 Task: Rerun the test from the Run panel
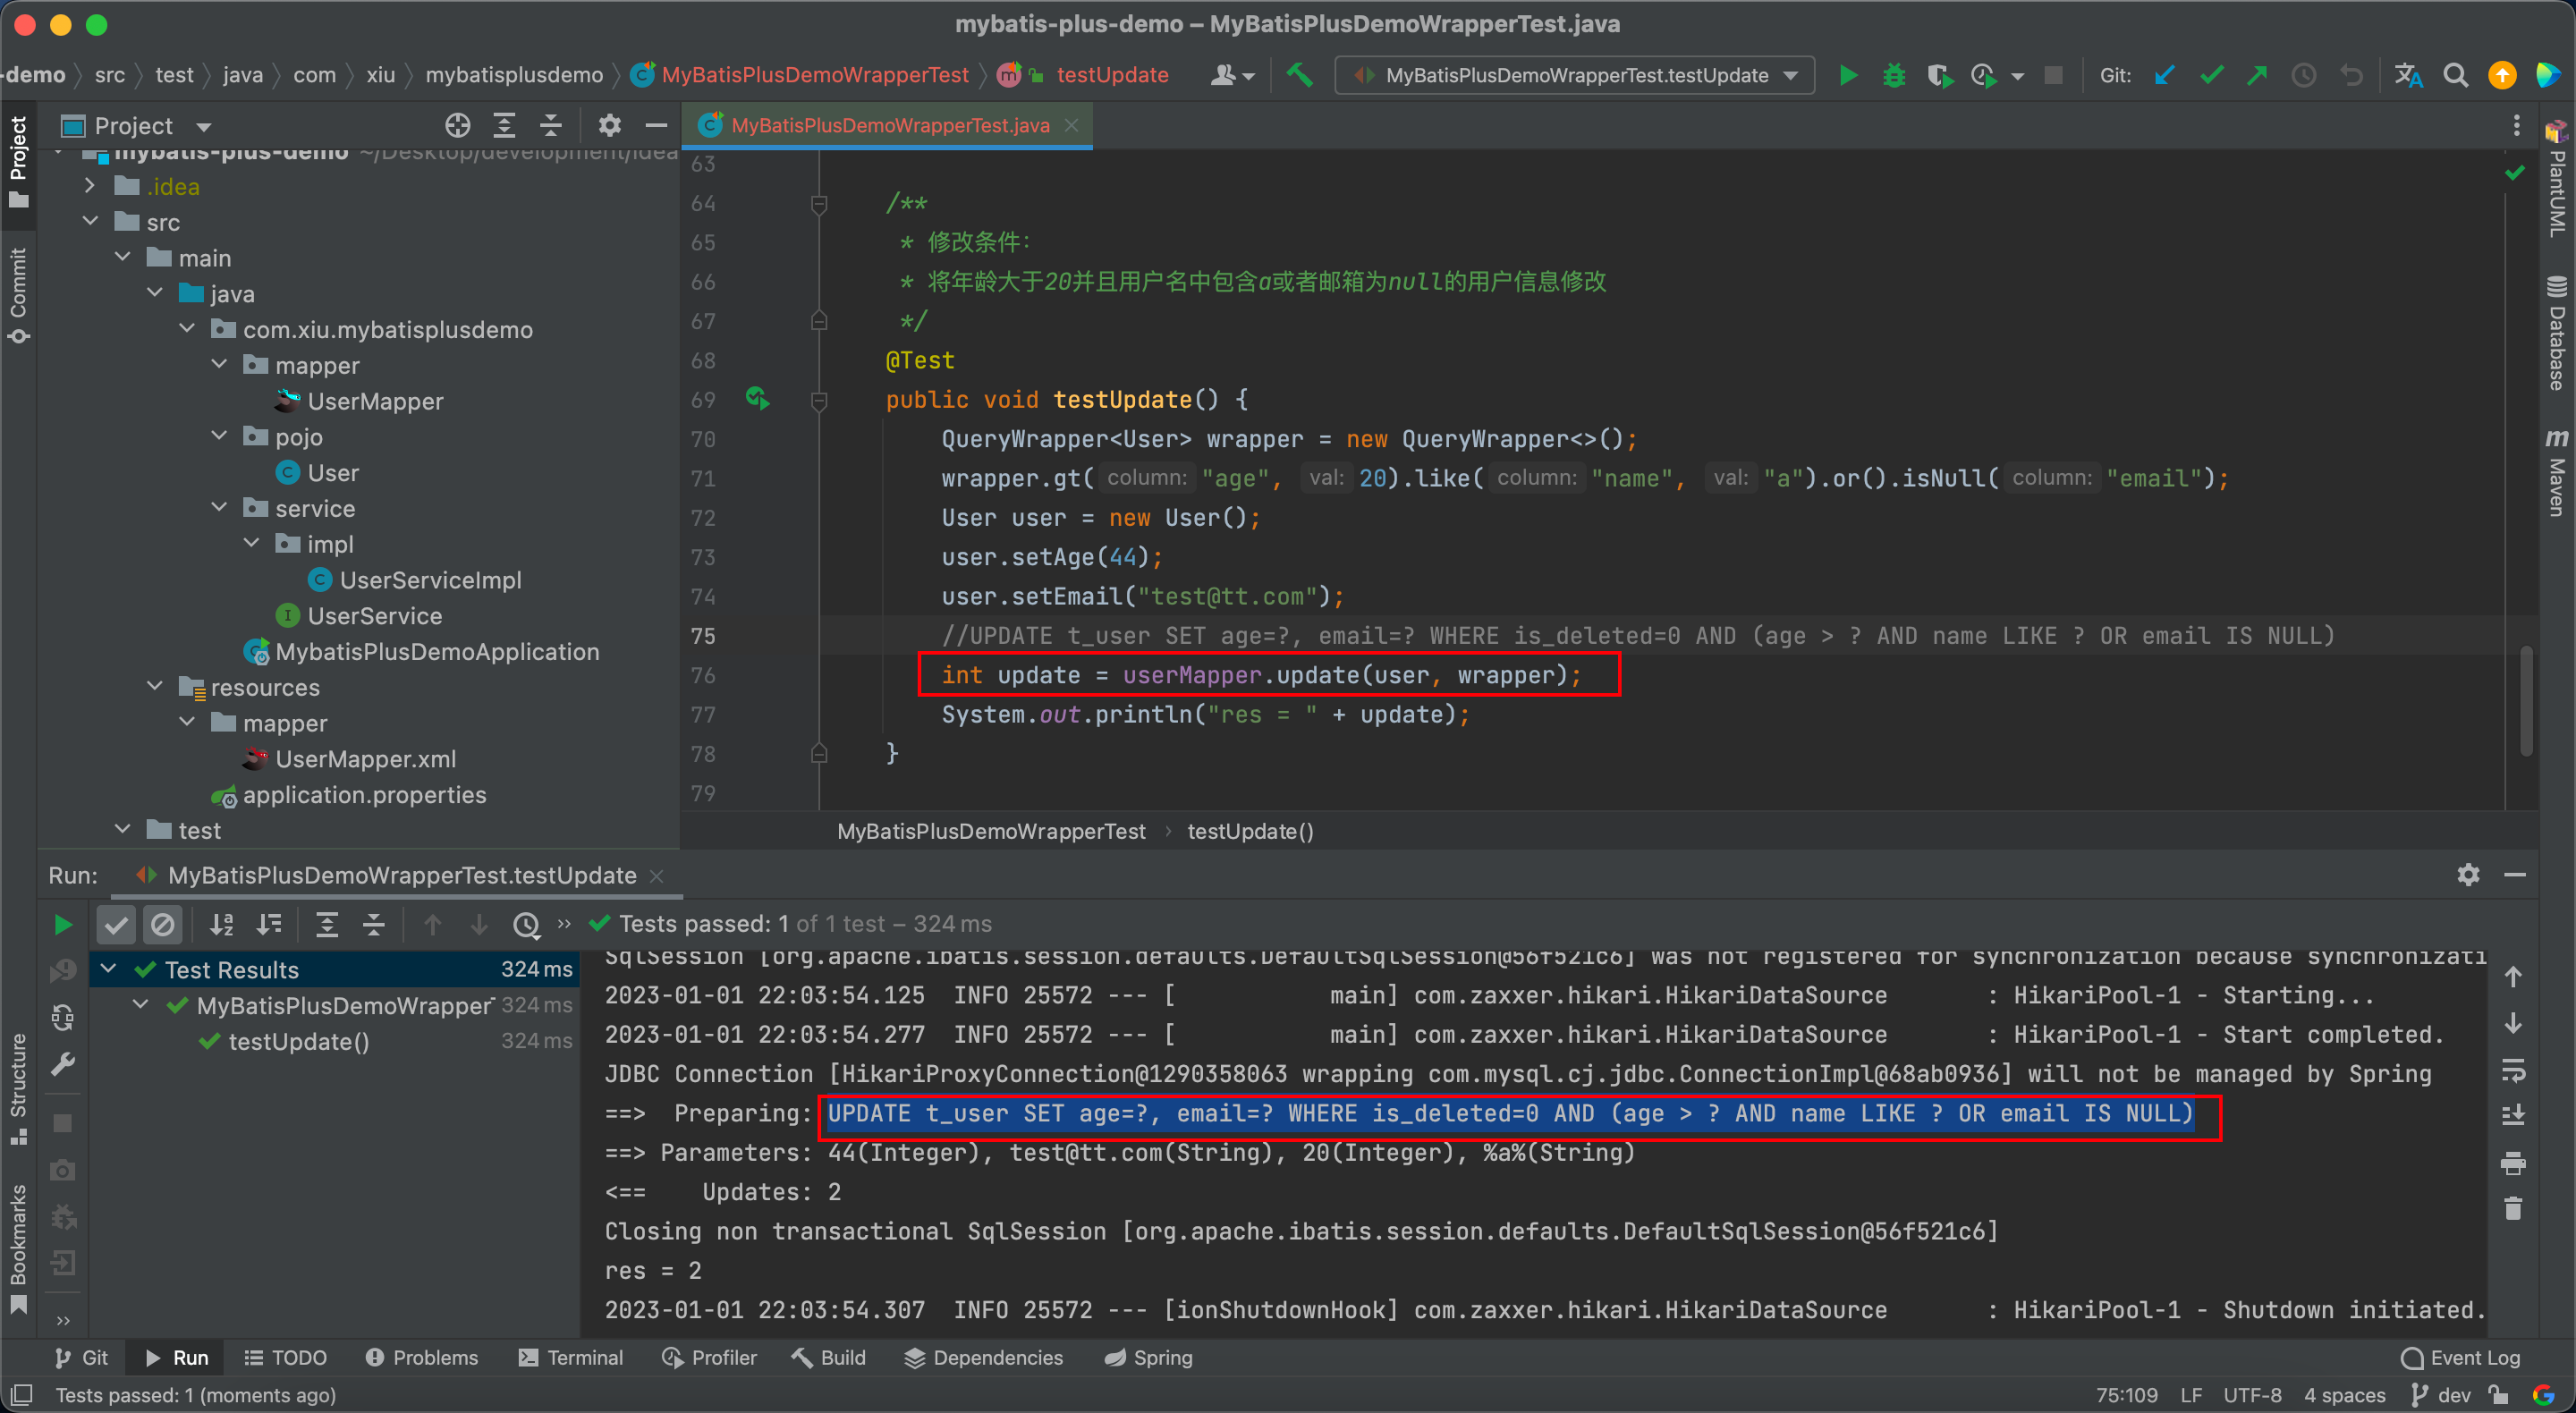[x=62, y=924]
